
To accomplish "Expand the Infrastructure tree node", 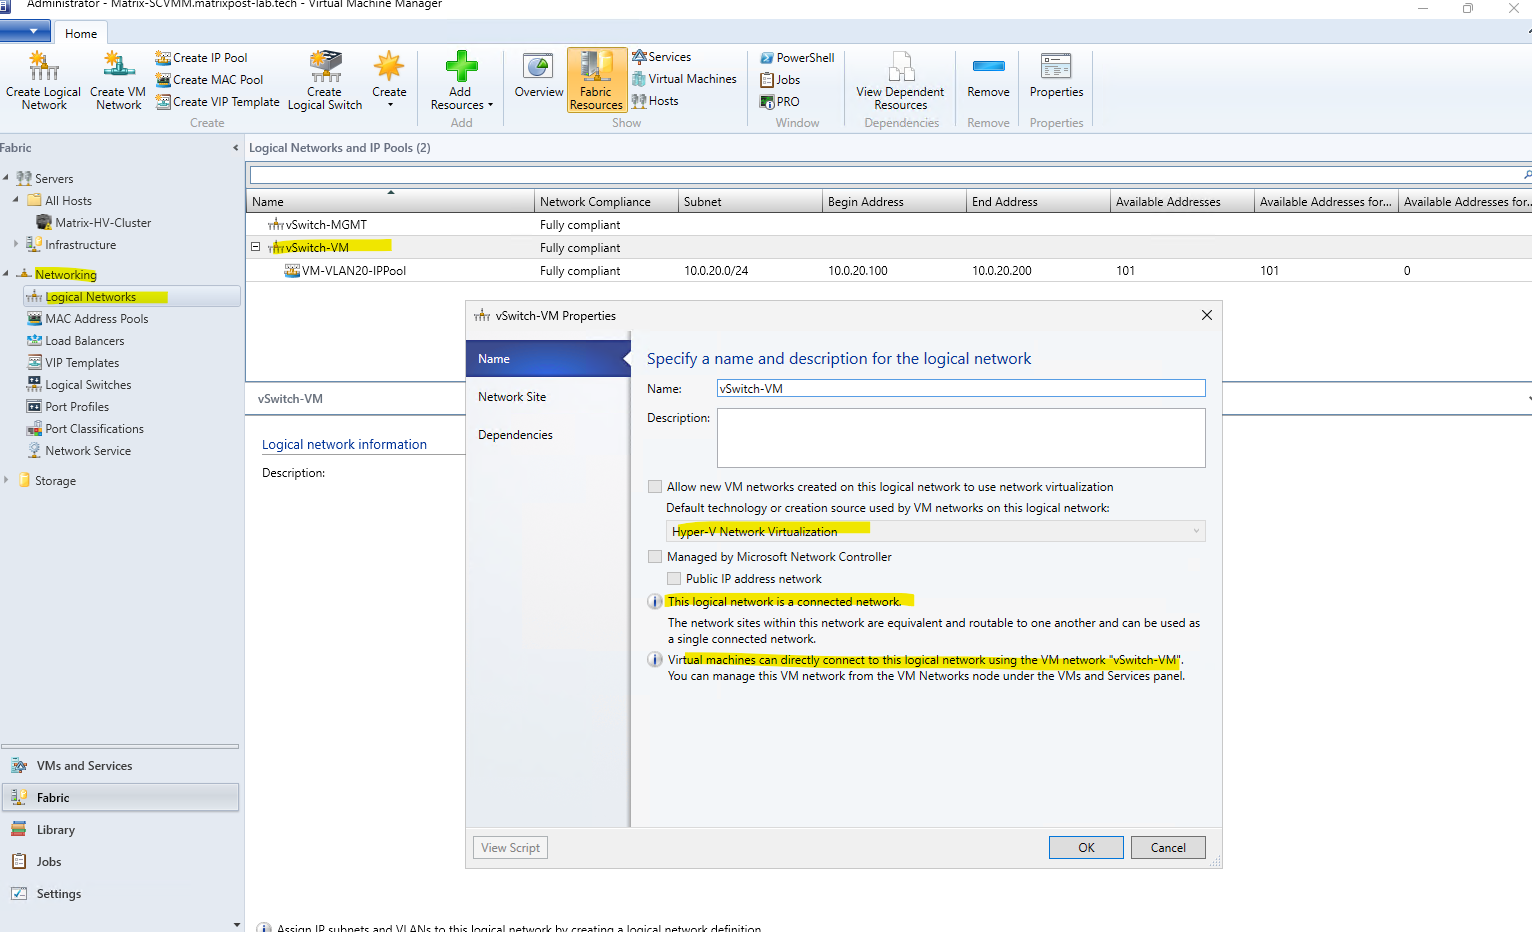I will [16, 244].
